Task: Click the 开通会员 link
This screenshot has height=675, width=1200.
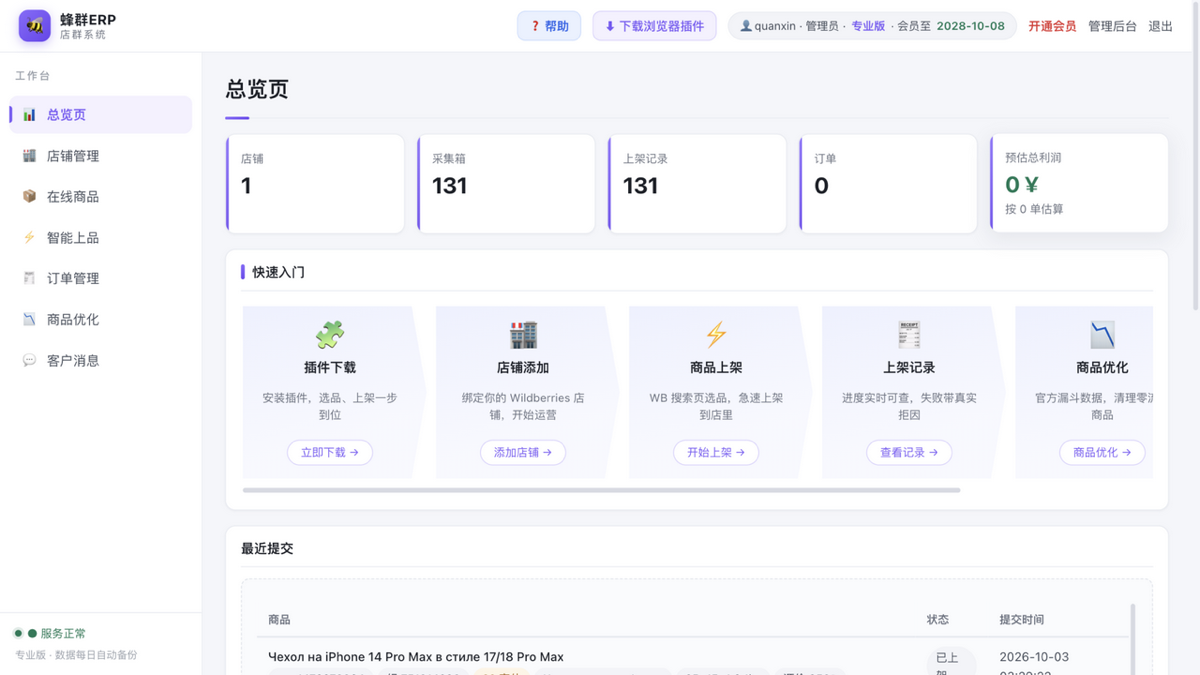Action: (x=1052, y=26)
